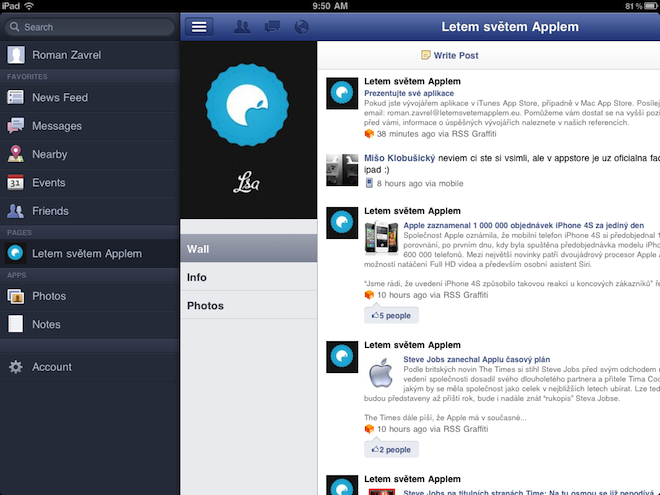Click page avatar on Prezentujte své aplikace post

[342, 93]
